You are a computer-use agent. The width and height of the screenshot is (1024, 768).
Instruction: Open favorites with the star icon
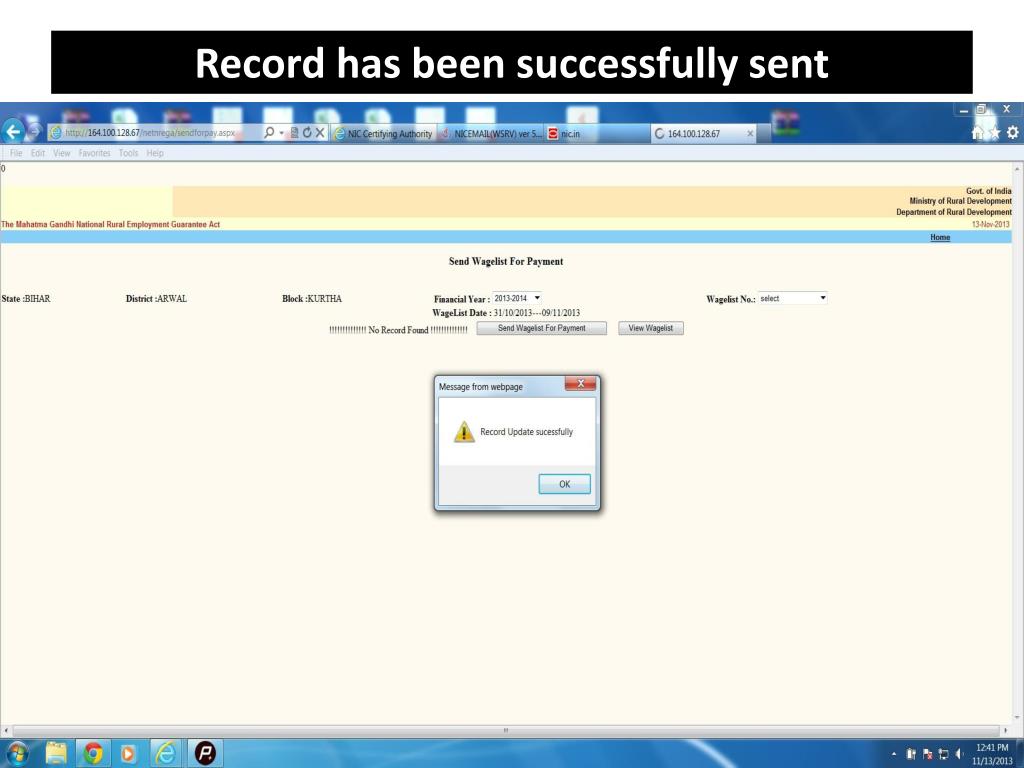tap(995, 133)
